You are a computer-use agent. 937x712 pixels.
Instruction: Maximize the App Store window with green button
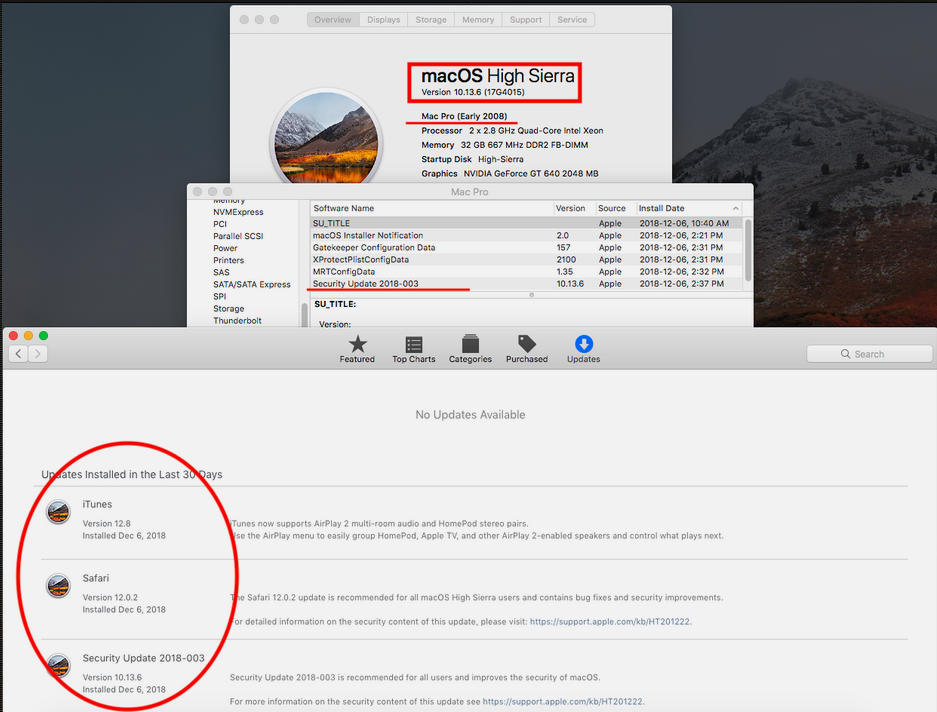43,335
